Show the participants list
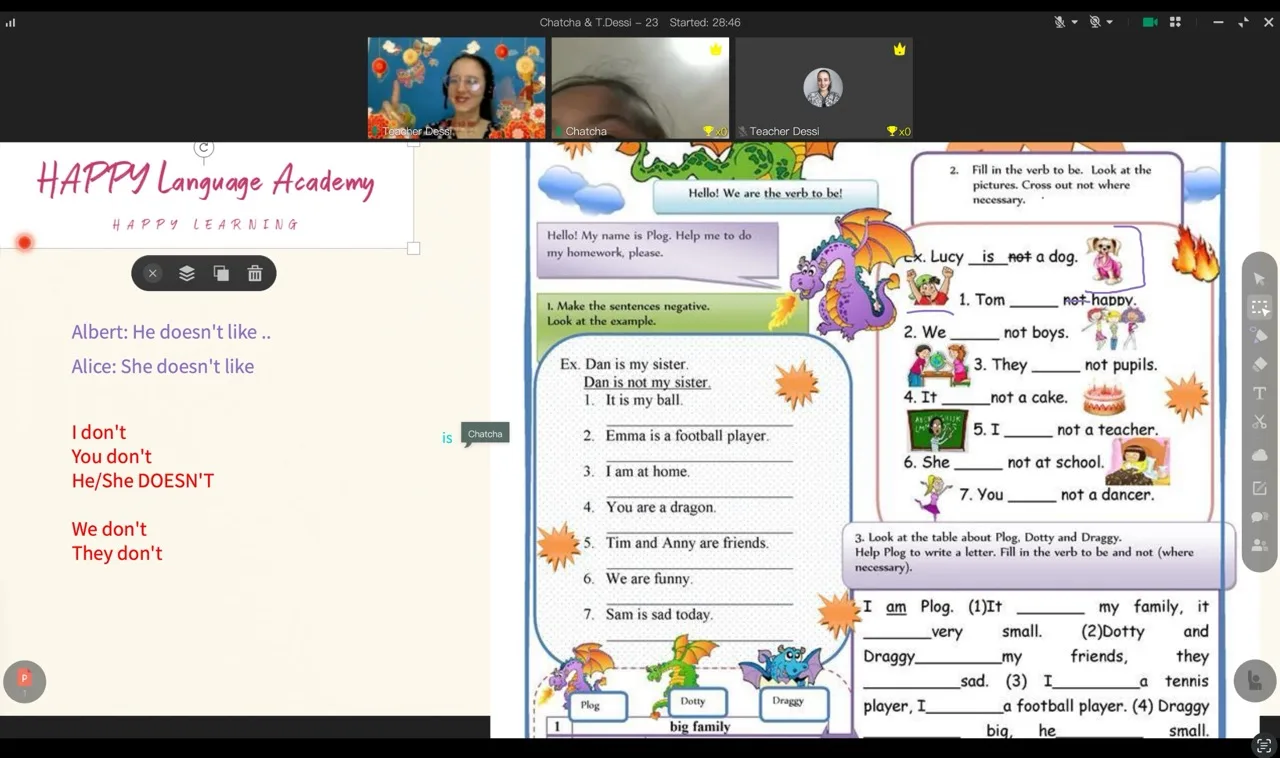1280x758 pixels. pos(1259,546)
